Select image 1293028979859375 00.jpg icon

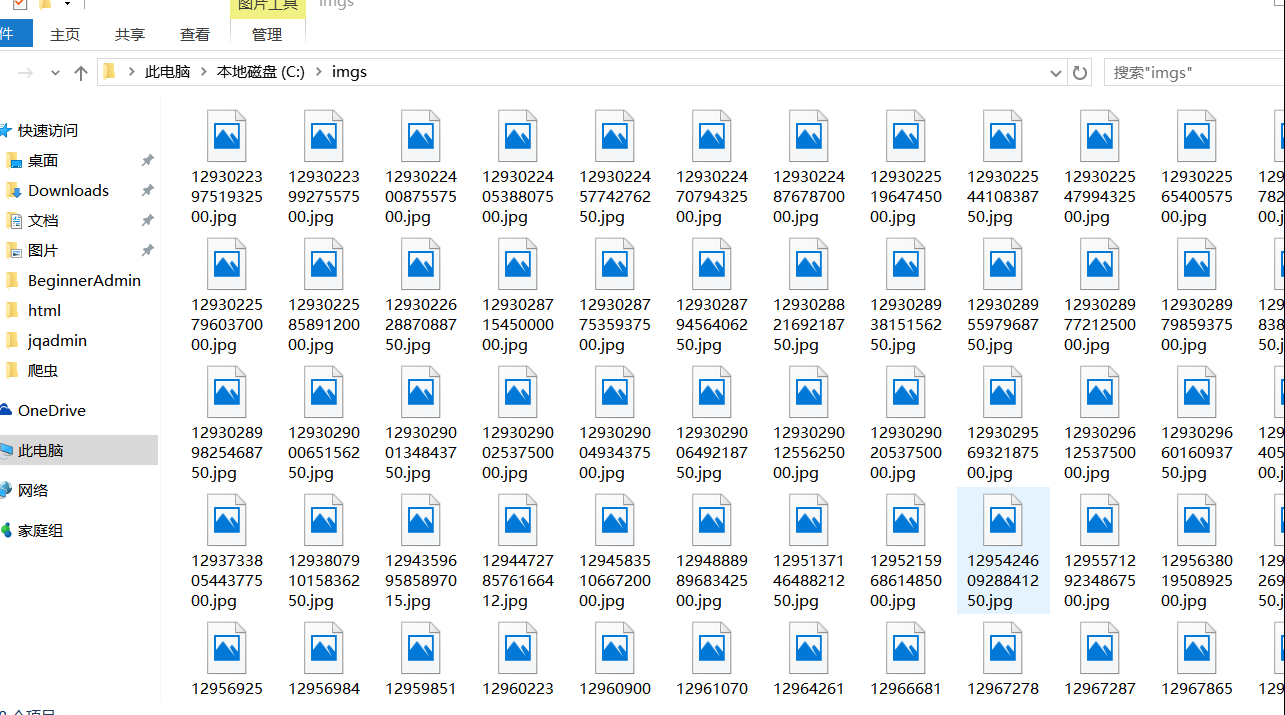pyautogui.click(x=1197, y=264)
